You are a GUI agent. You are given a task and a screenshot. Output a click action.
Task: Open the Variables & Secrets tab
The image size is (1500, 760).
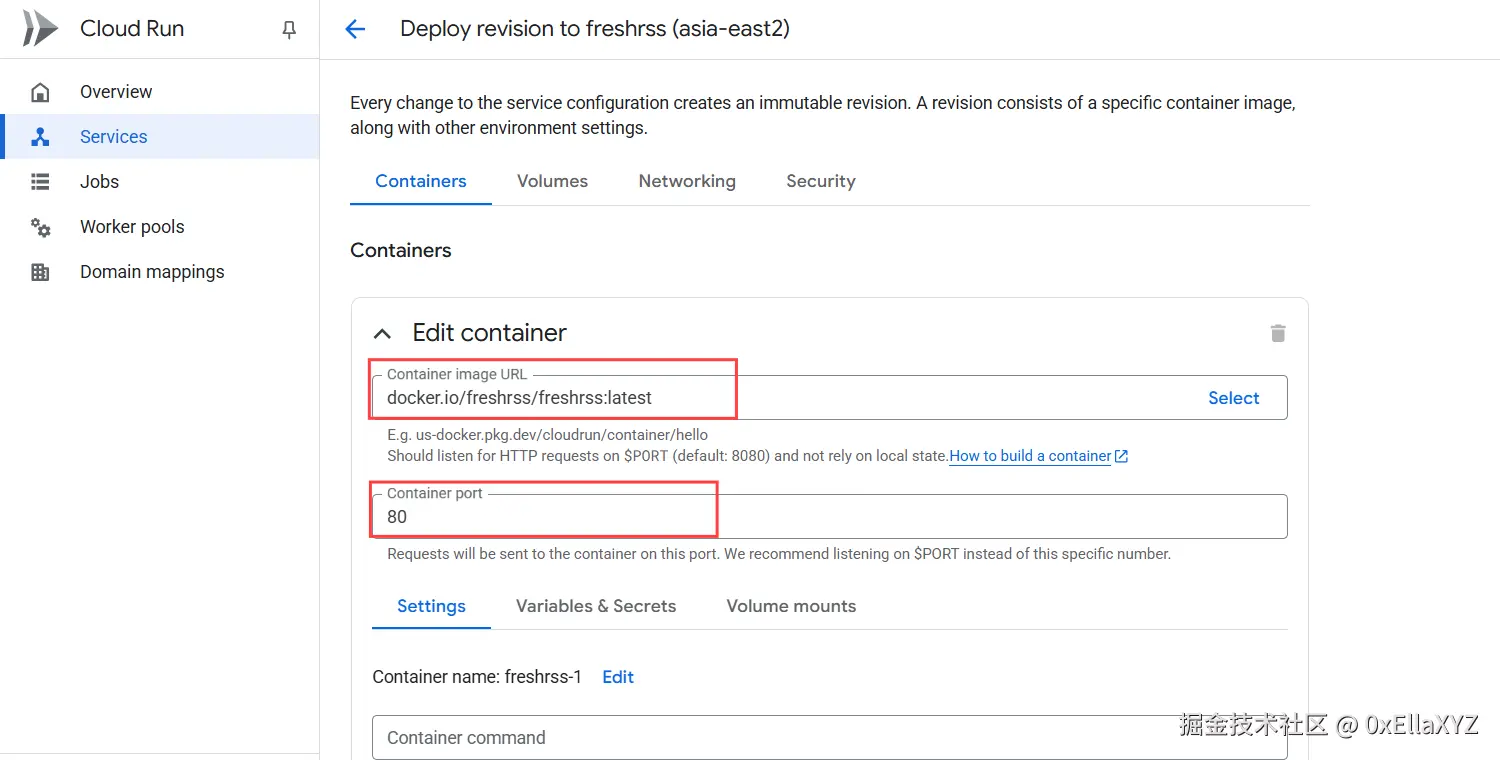(x=596, y=606)
